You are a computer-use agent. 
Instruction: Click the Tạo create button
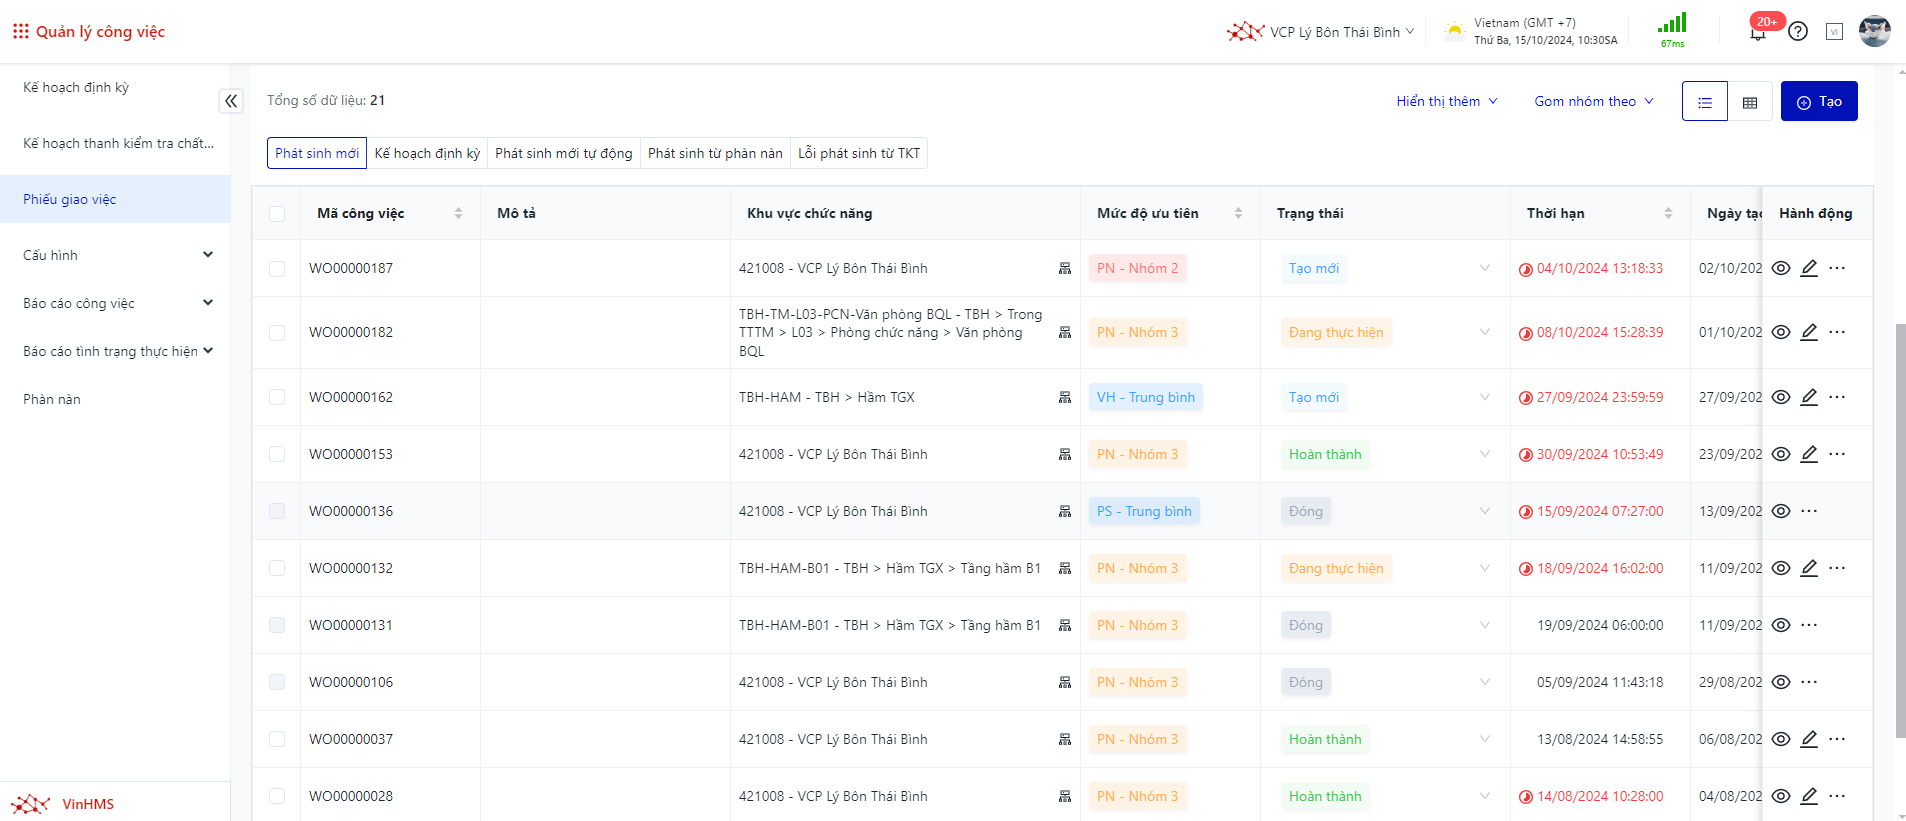[1819, 101]
